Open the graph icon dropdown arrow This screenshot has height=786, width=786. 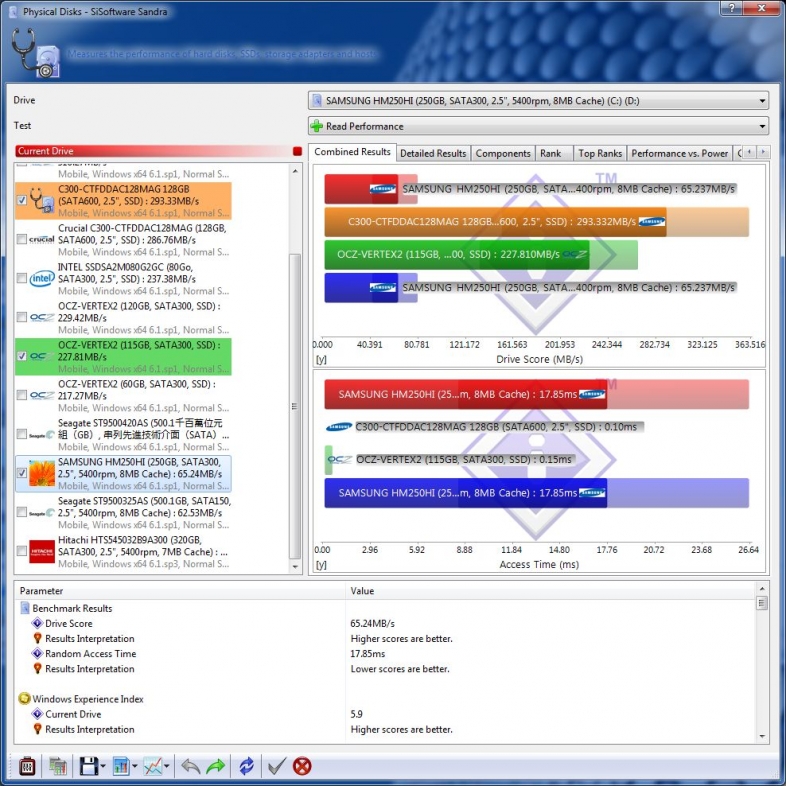166,766
